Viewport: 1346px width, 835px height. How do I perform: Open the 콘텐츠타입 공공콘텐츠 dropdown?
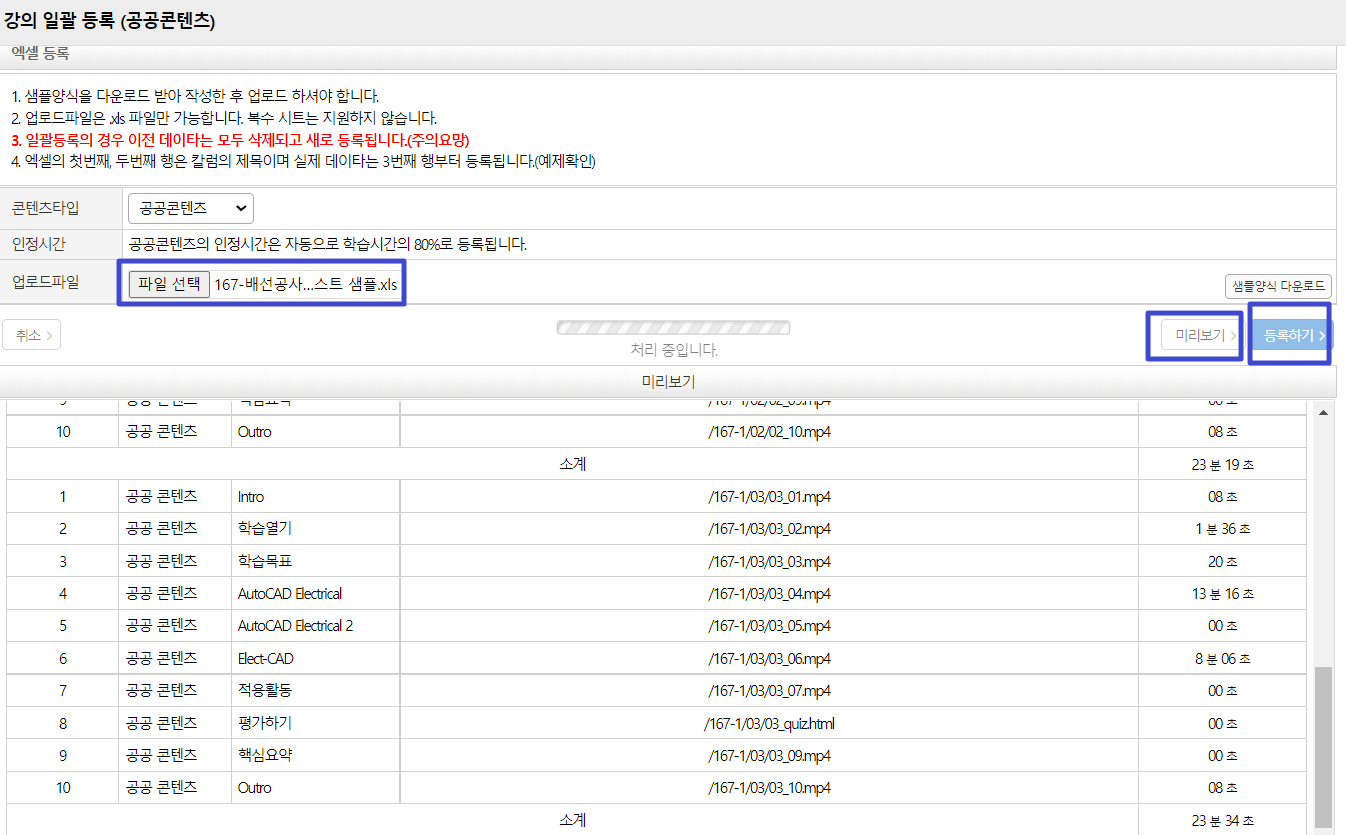(190, 208)
